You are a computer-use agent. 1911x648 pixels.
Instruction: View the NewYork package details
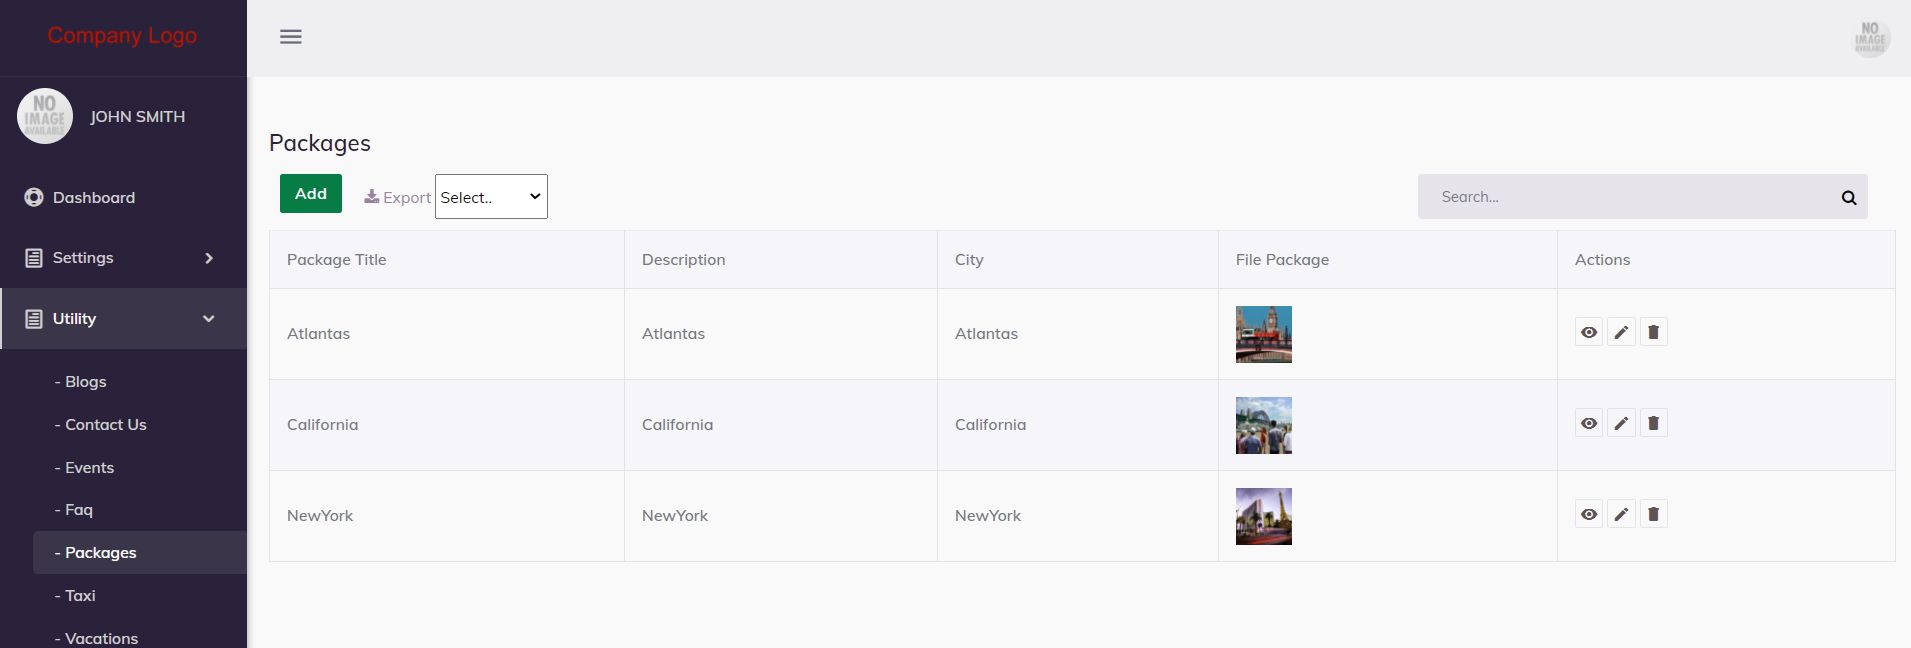coord(1589,515)
